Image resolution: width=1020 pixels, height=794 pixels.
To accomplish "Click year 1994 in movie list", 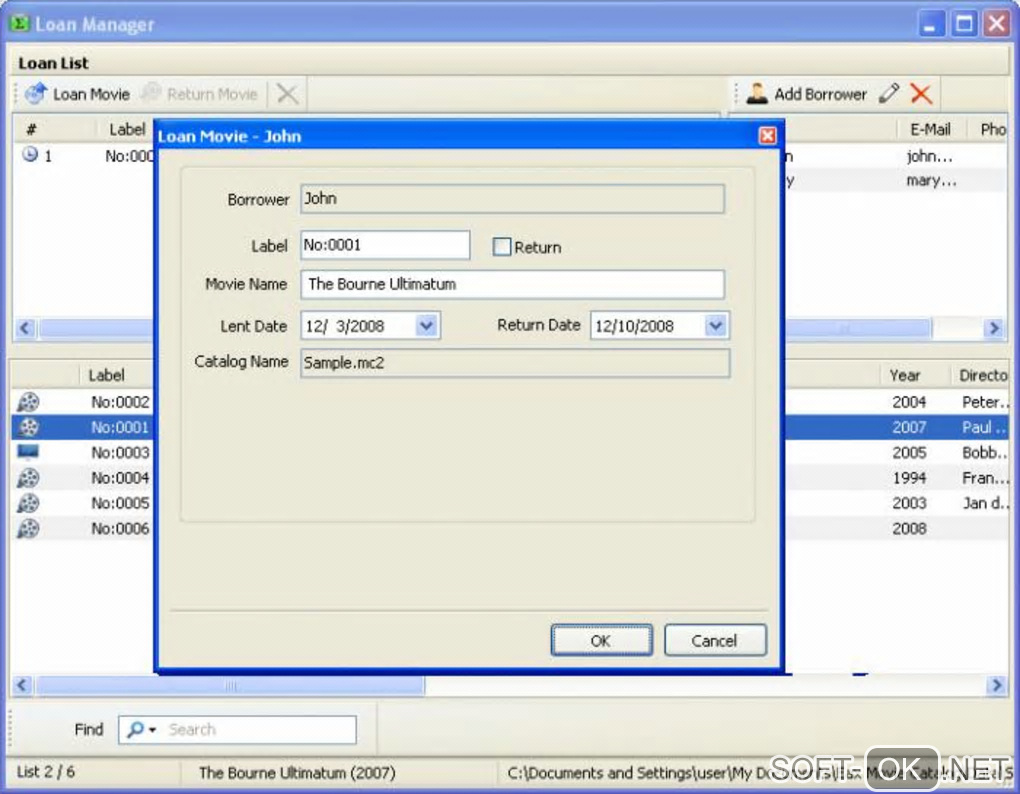I will pyautogui.click(x=909, y=478).
